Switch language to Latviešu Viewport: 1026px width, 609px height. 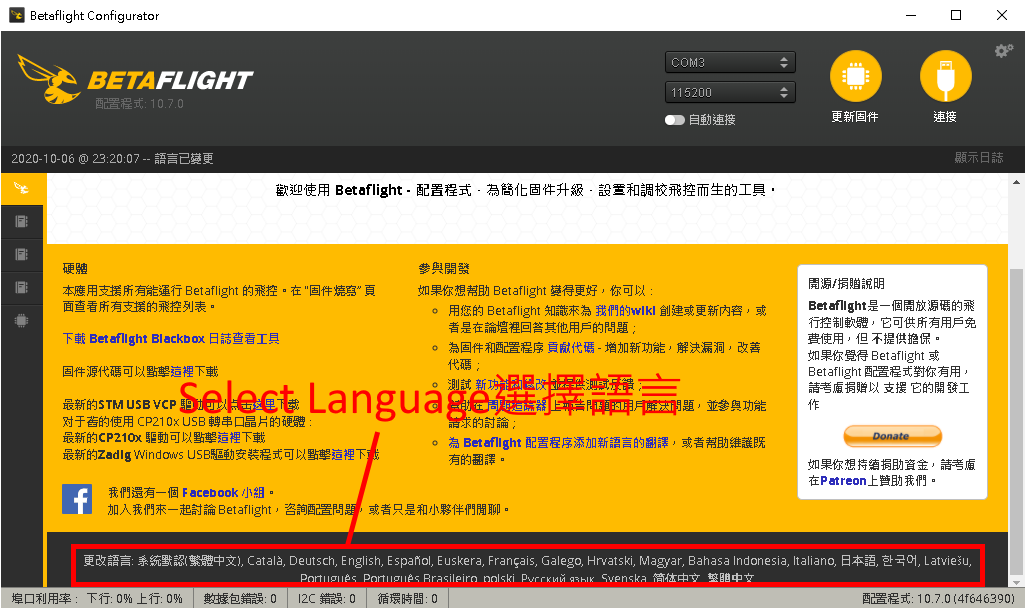tap(947, 561)
